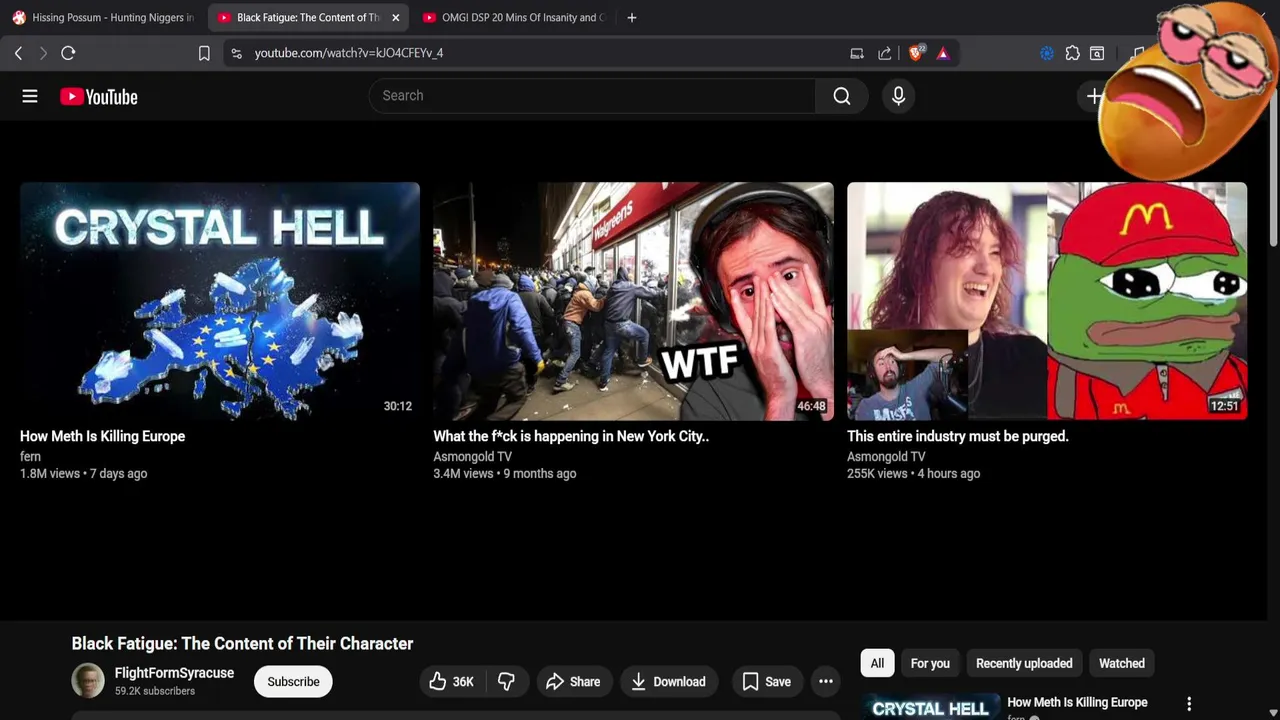The height and width of the screenshot is (720, 1280).
Task: Click heading Black Fatigue: The Content of Their Character
Action: [242, 643]
